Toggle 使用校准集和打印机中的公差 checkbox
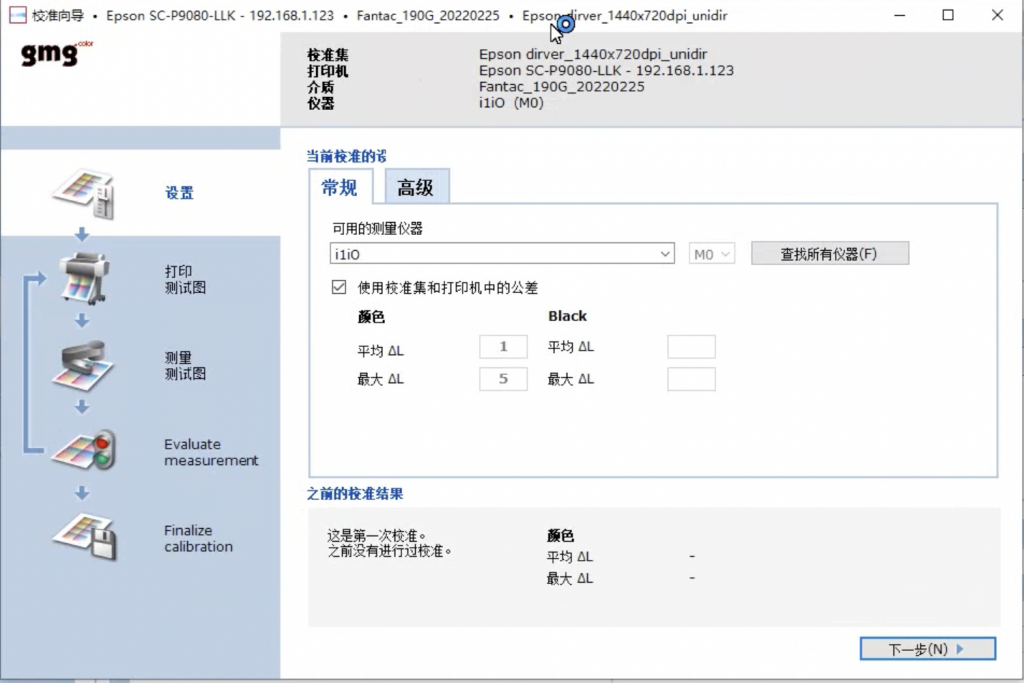 click(339, 287)
